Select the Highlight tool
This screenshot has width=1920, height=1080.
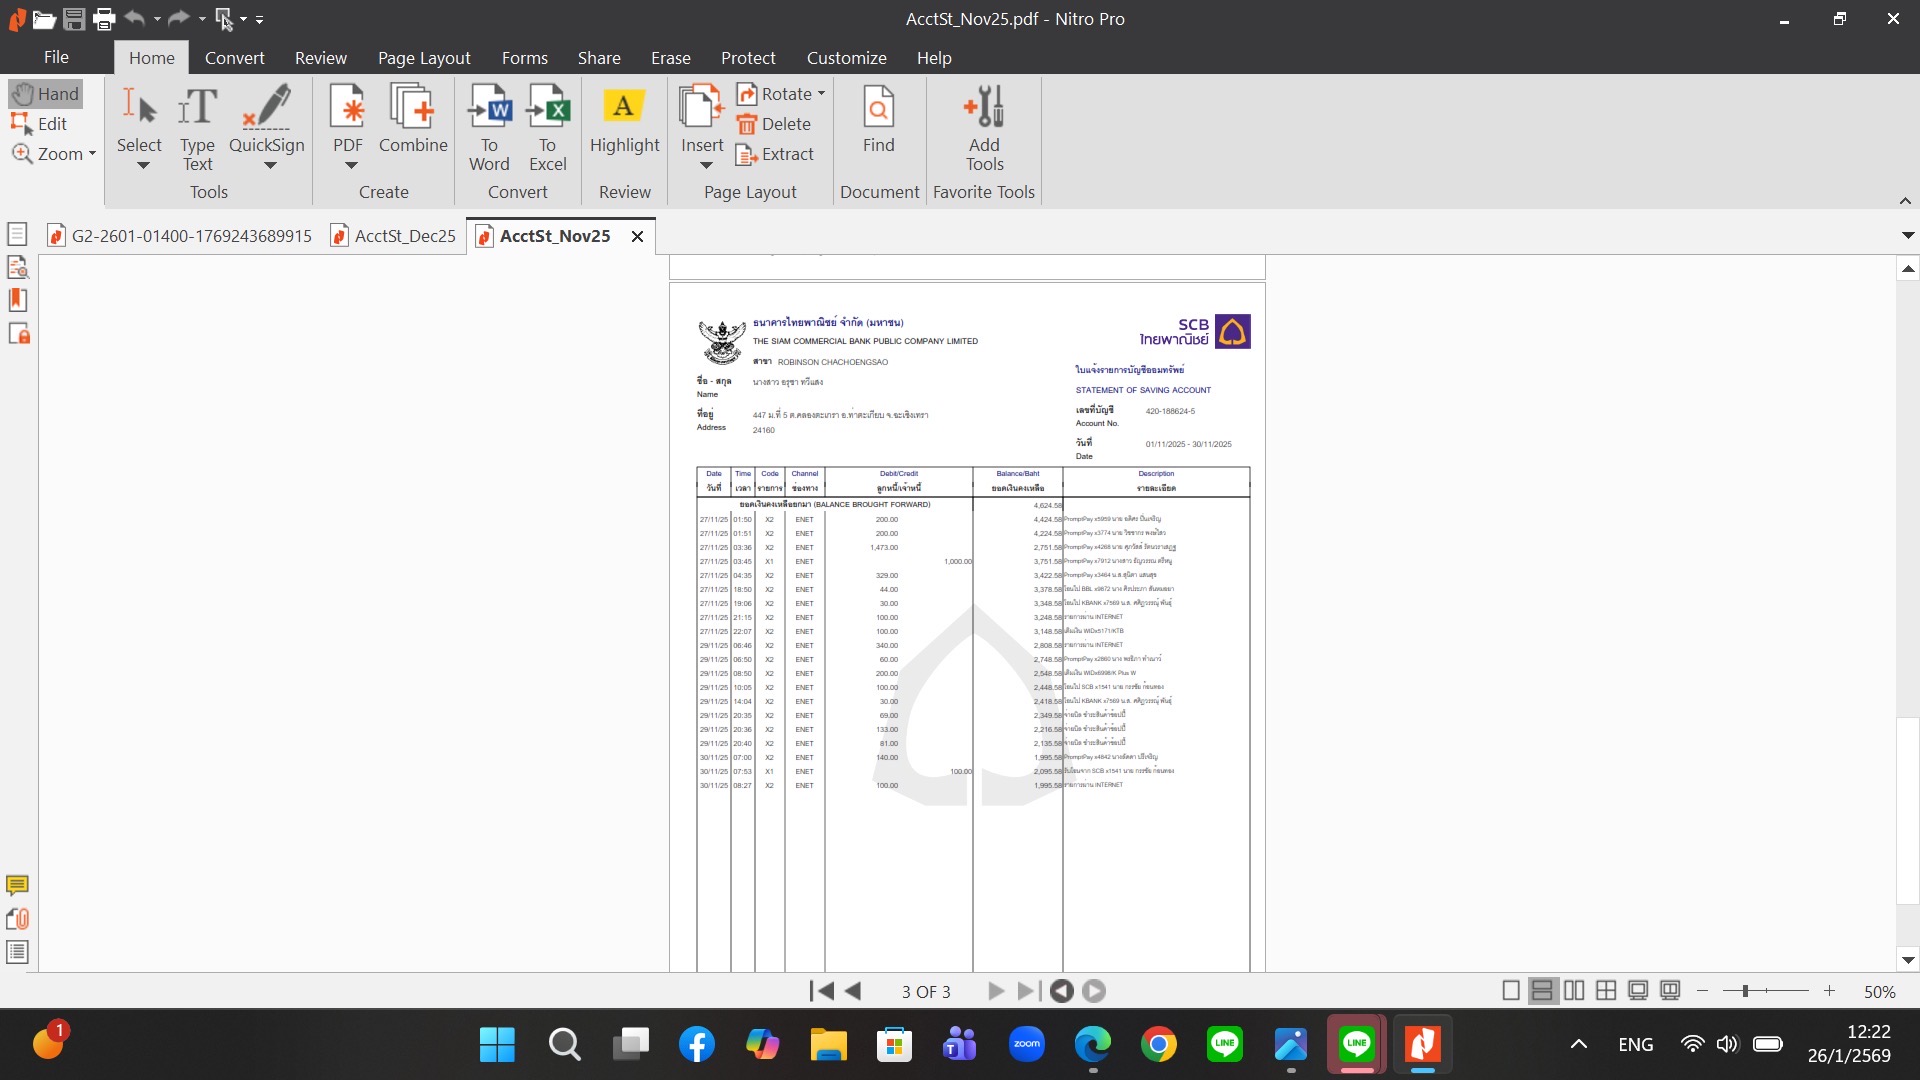[624, 122]
